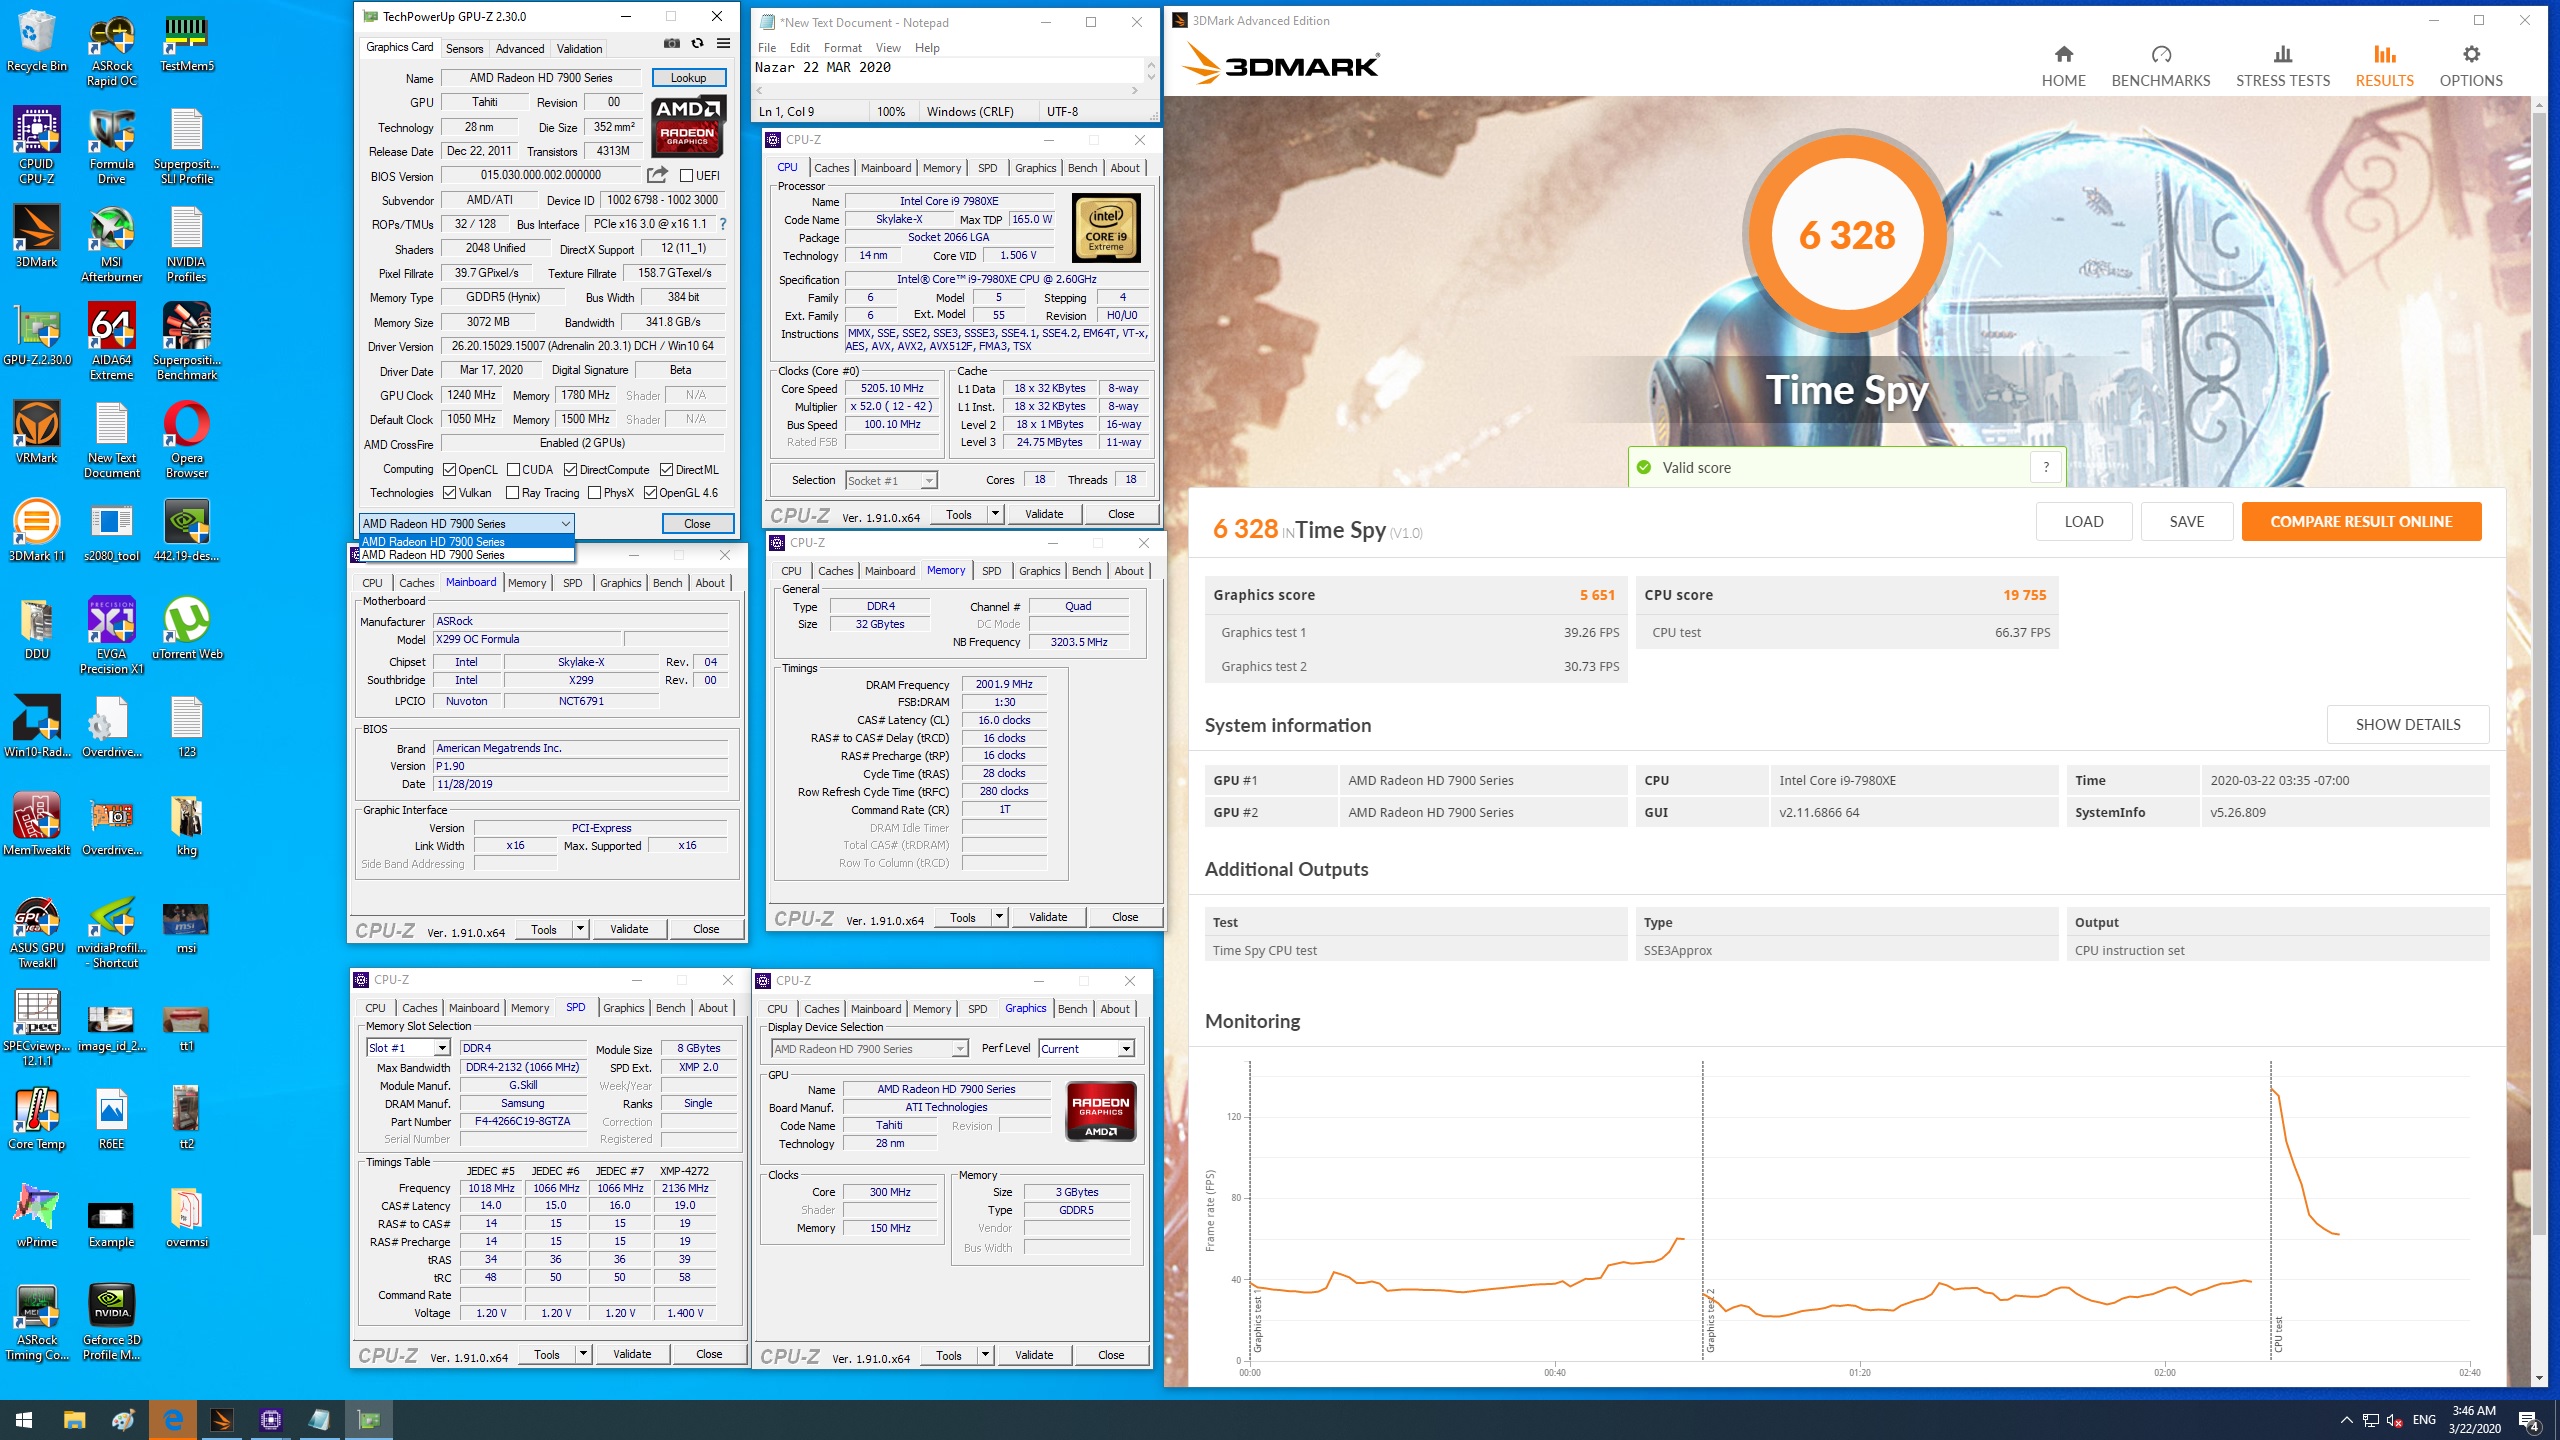
Task: Click the Valid score question mark button
Action: 2046,467
